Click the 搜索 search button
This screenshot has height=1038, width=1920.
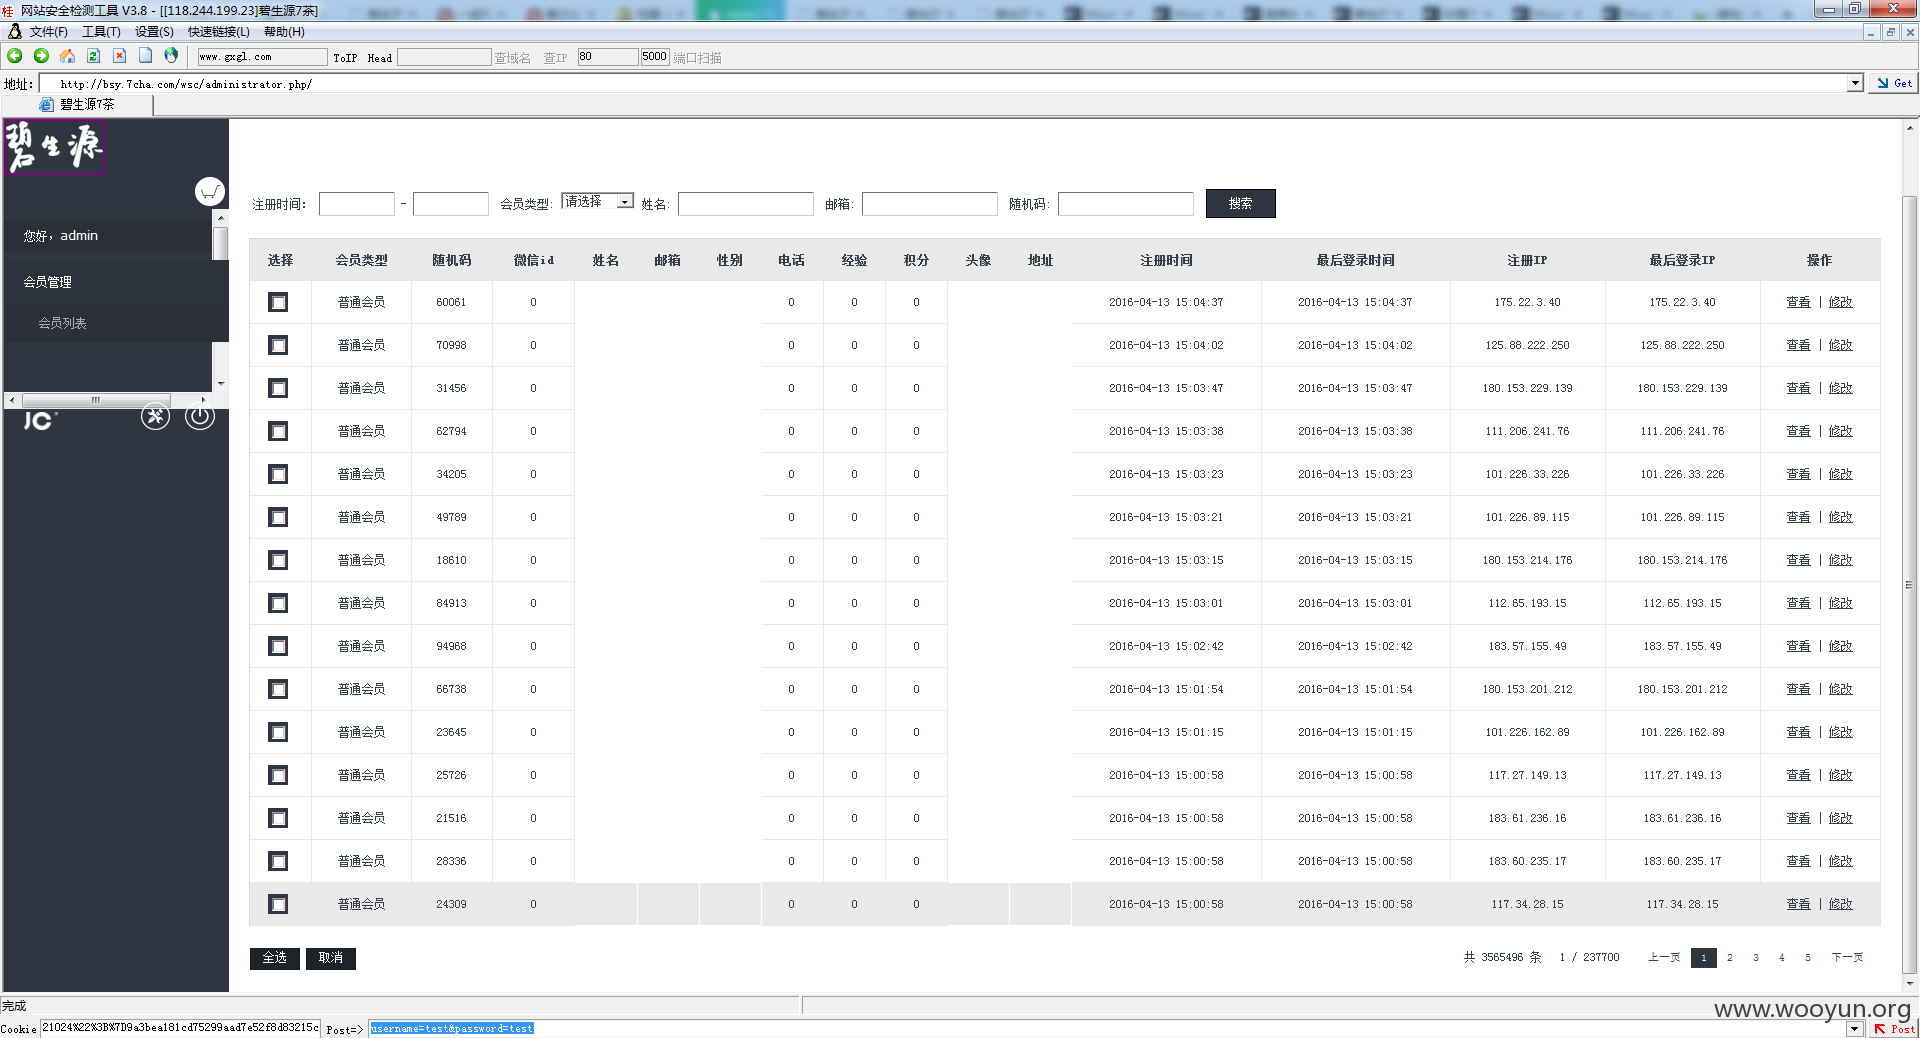point(1240,203)
